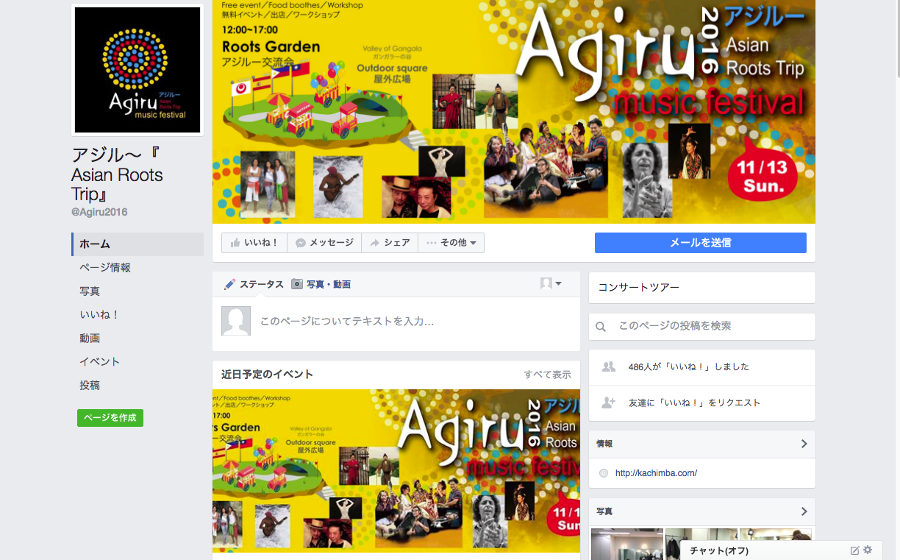The image size is (900, 560).
Task: Expand the 写真 section chevron
Action: [804, 511]
